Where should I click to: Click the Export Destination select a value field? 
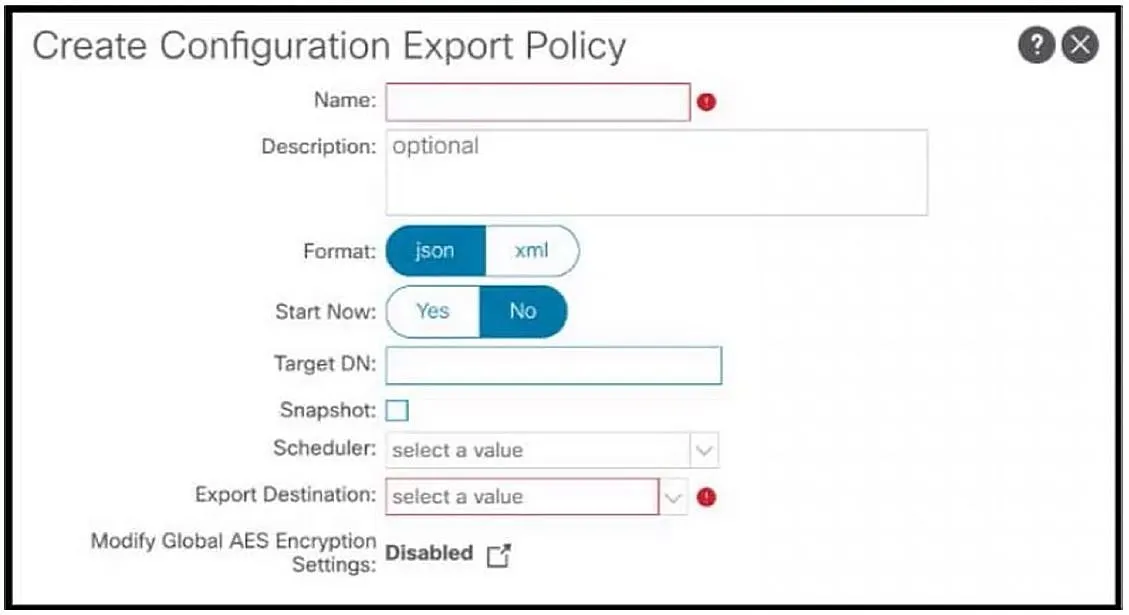(x=522, y=497)
